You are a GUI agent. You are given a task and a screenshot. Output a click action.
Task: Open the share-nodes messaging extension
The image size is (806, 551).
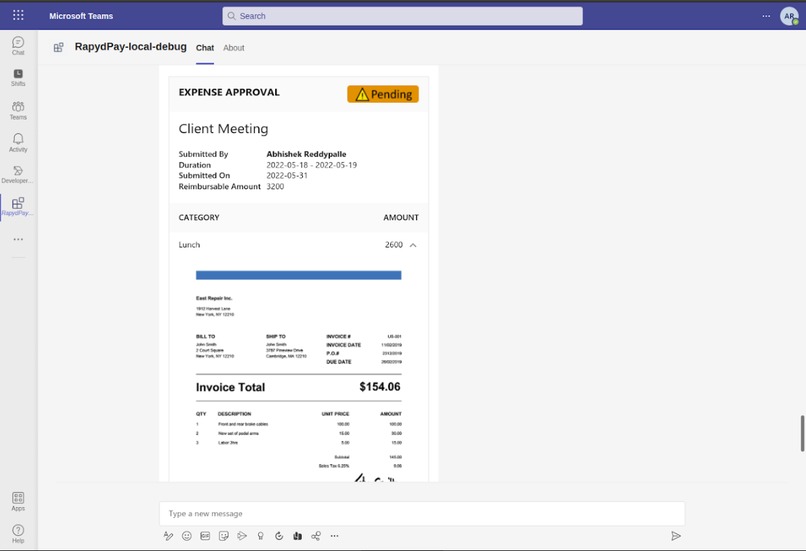point(316,536)
